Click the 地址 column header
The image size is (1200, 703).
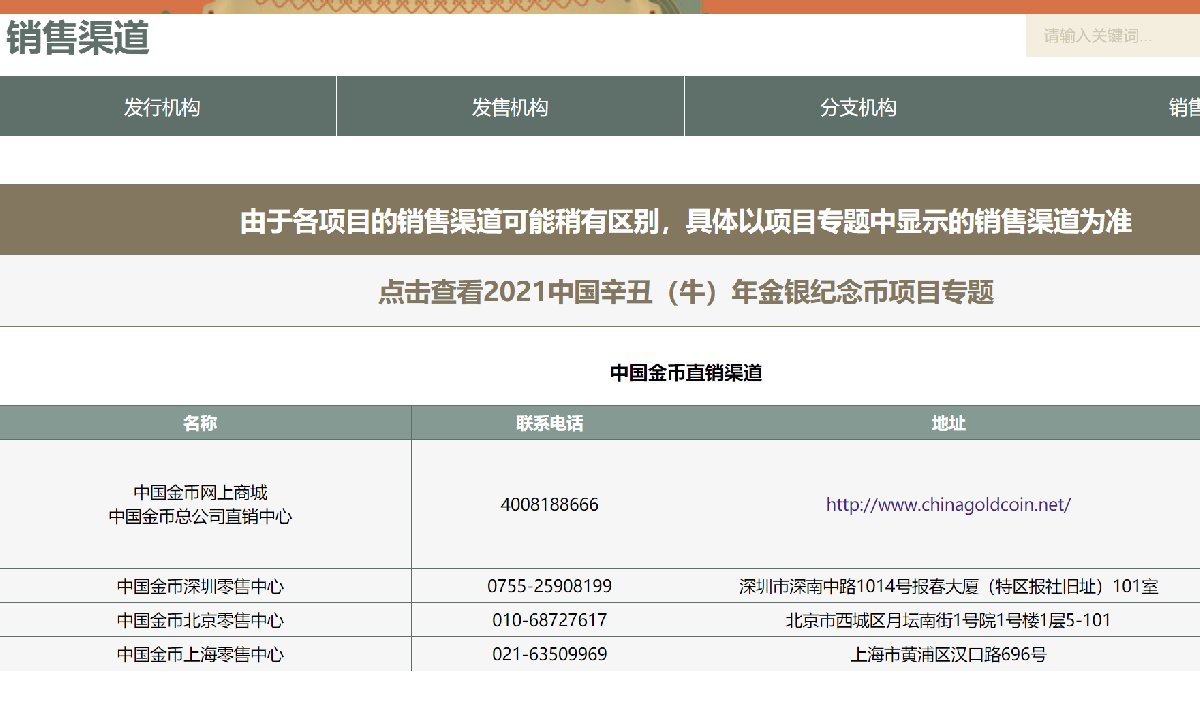click(949, 423)
